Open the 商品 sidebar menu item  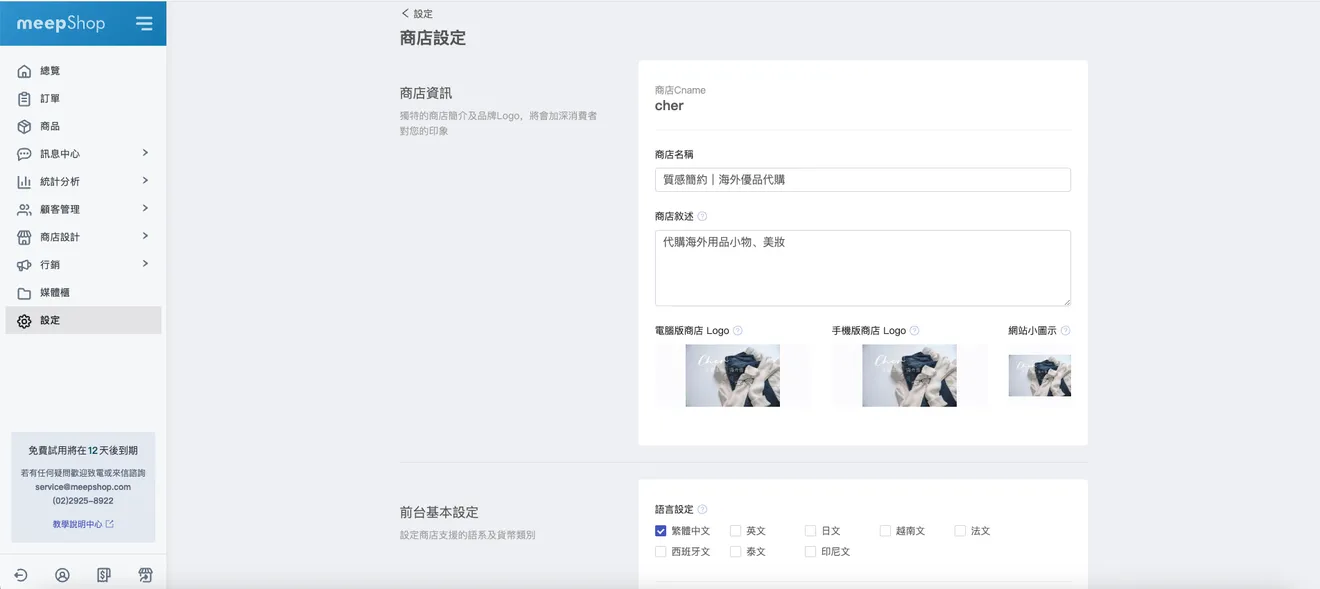pos(83,127)
